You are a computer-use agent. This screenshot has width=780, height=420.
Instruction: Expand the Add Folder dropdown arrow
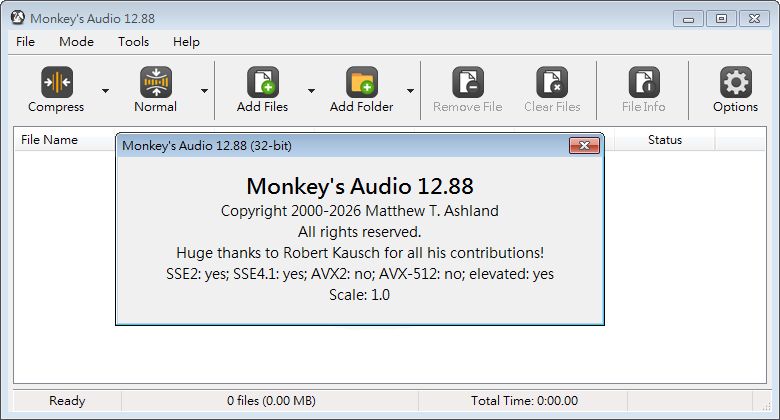click(x=410, y=91)
